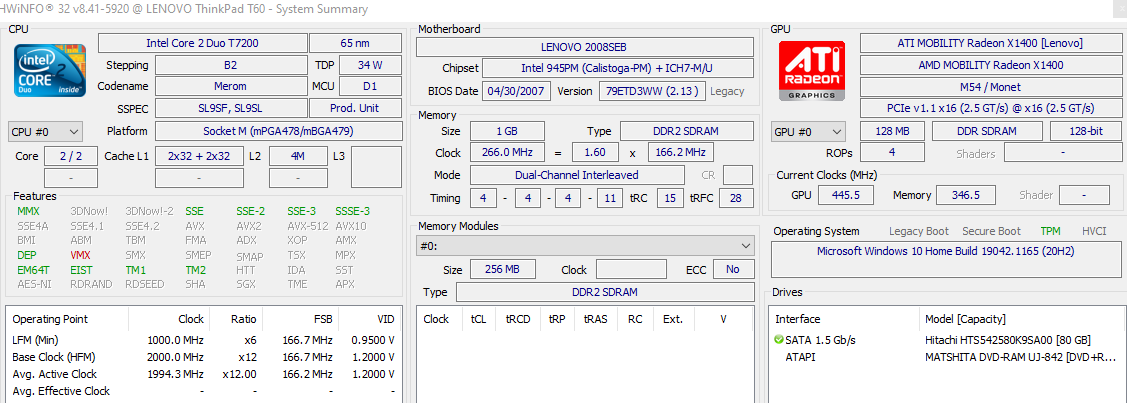Select the B2 stepping value
This screenshot has height=403, width=1127.
[x=230, y=65]
